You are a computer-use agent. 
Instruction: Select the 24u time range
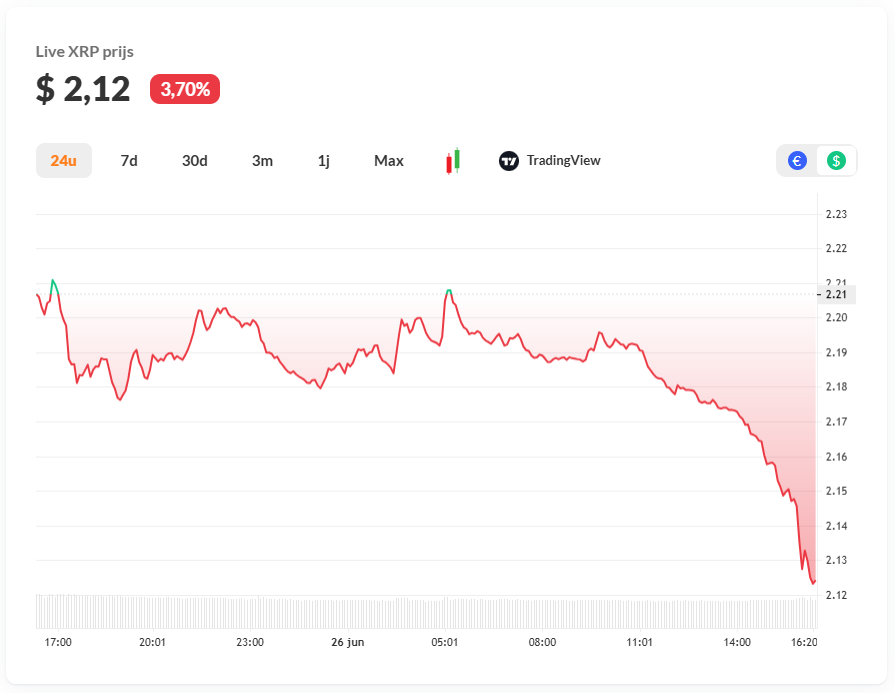point(64,160)
